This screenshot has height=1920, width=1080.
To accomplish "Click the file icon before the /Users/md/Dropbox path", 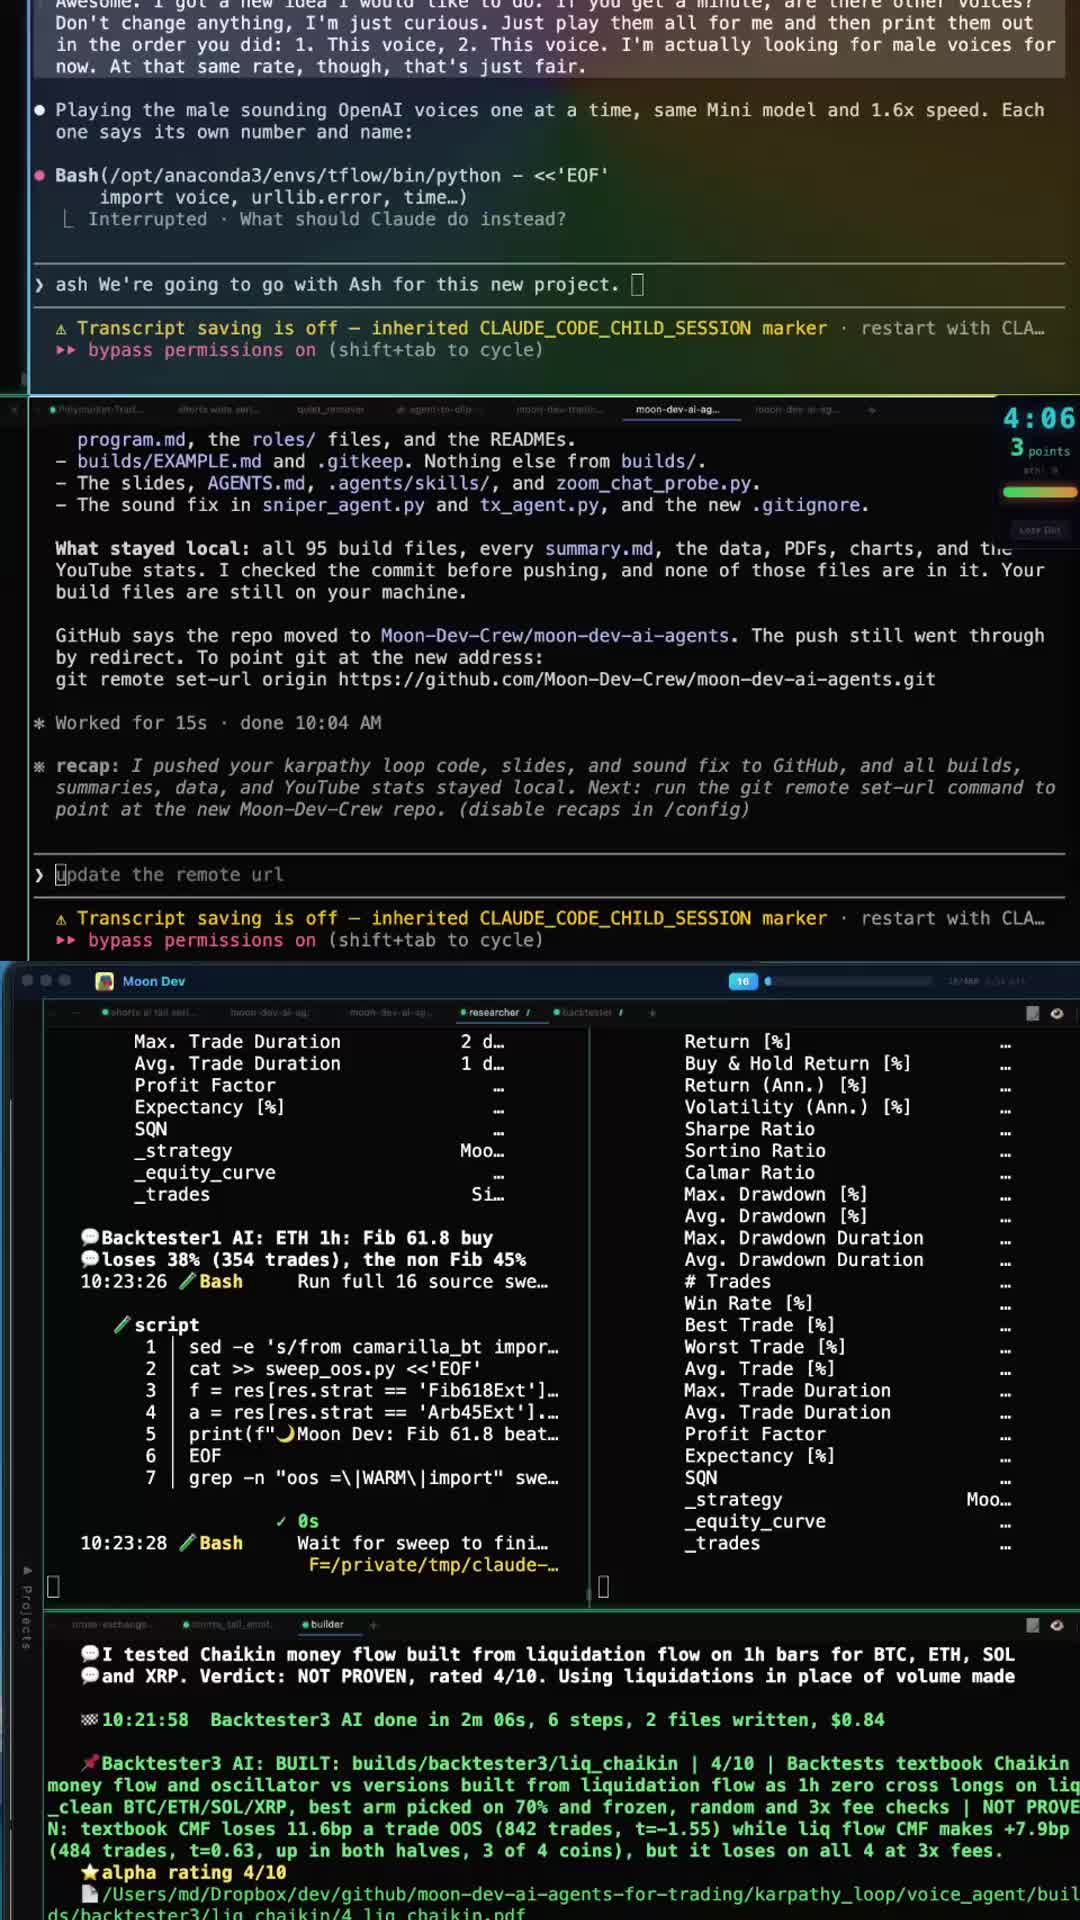I will pos(90,1894).
